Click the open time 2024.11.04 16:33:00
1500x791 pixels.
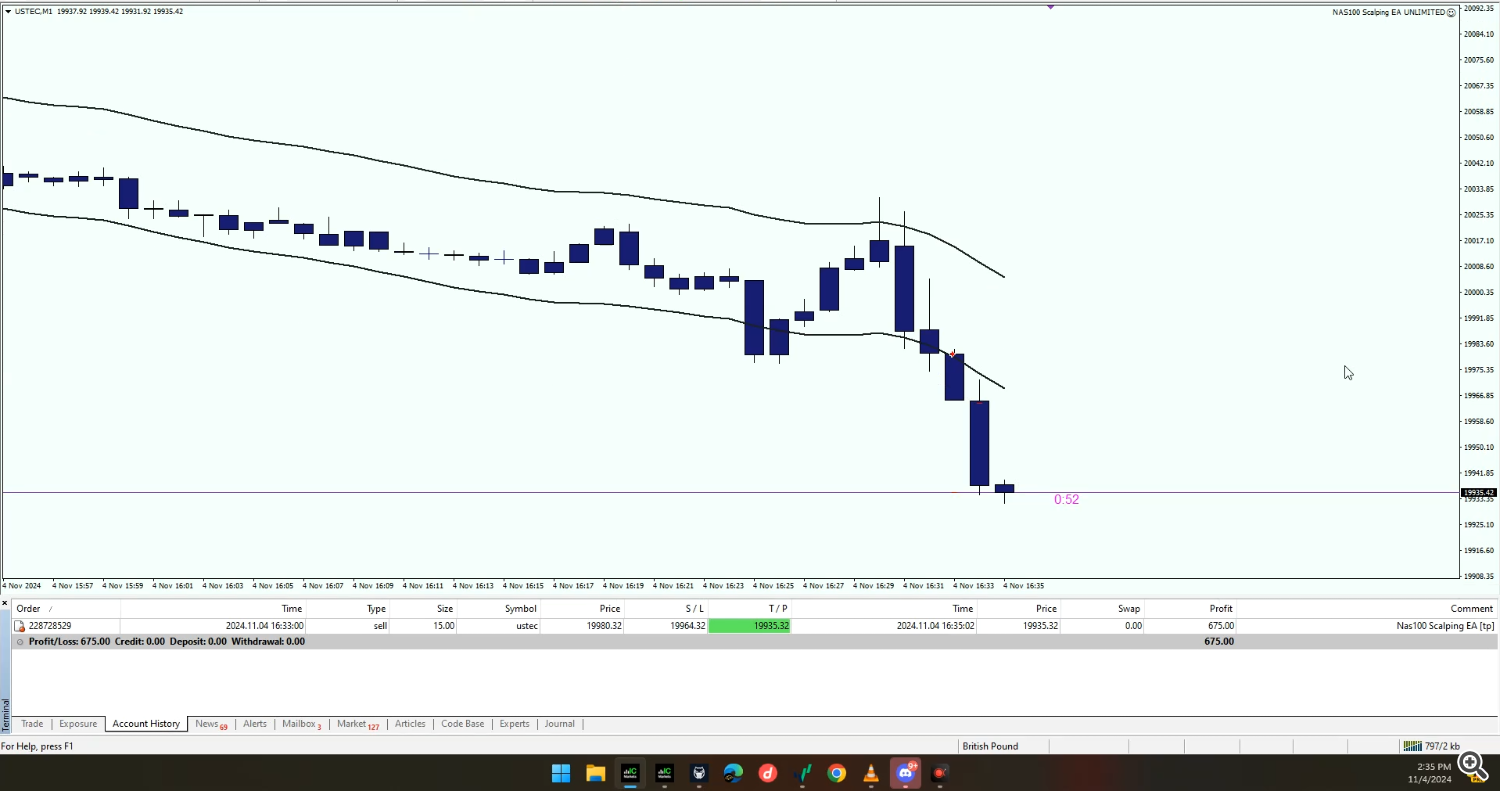pos(264,626)
